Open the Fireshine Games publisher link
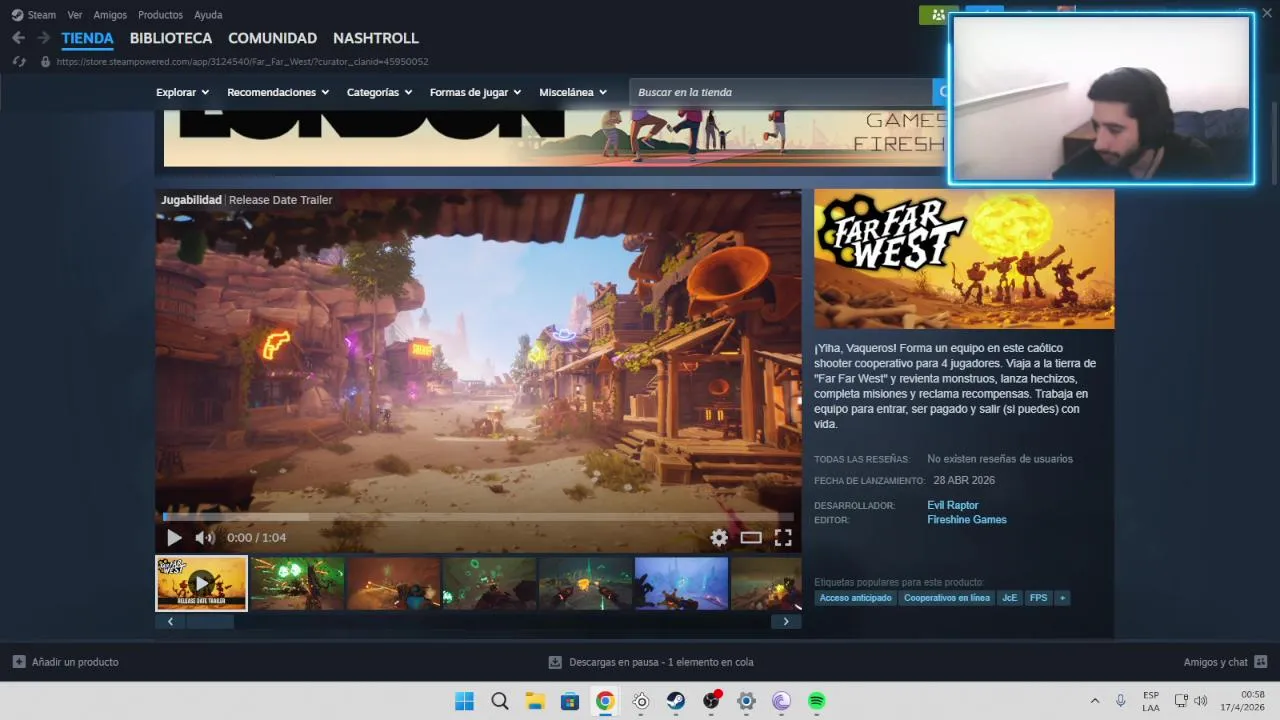1280x720 pixels. pos(967,520)
